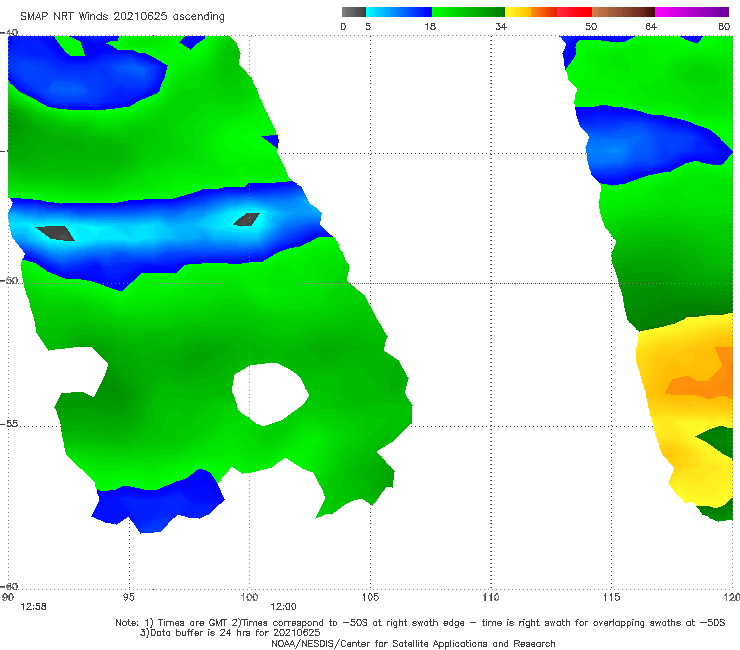Click the magenta 64-80 segment of color bar

coord(692,12)
